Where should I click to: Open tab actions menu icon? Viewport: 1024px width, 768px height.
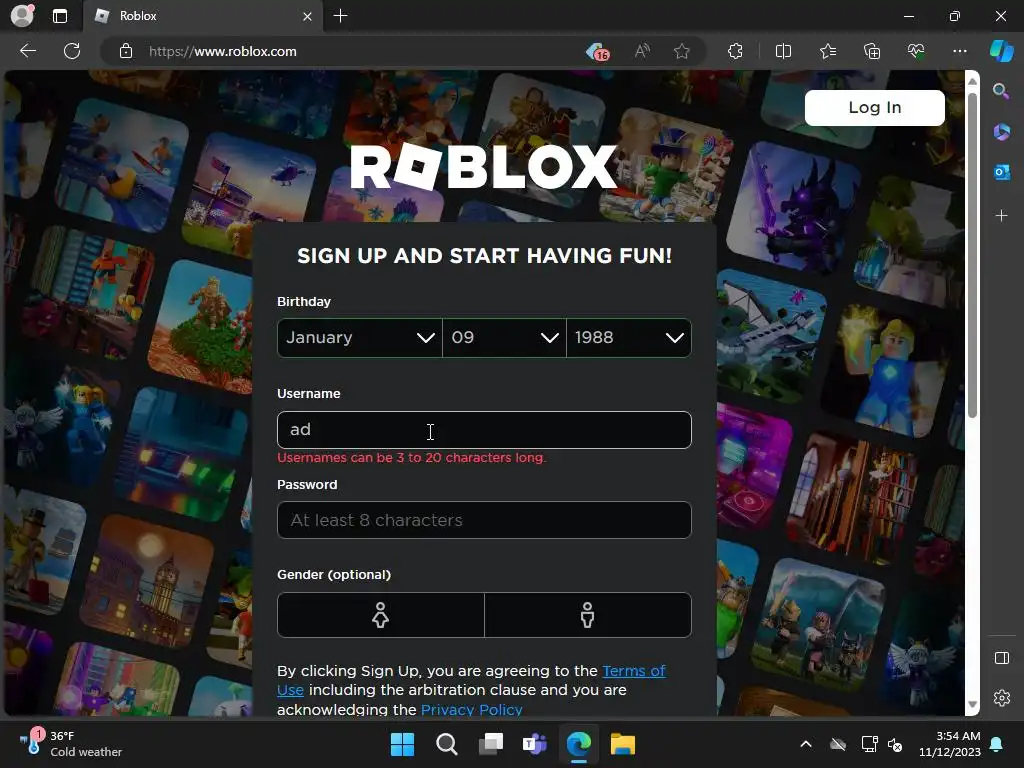pos(60,16)
